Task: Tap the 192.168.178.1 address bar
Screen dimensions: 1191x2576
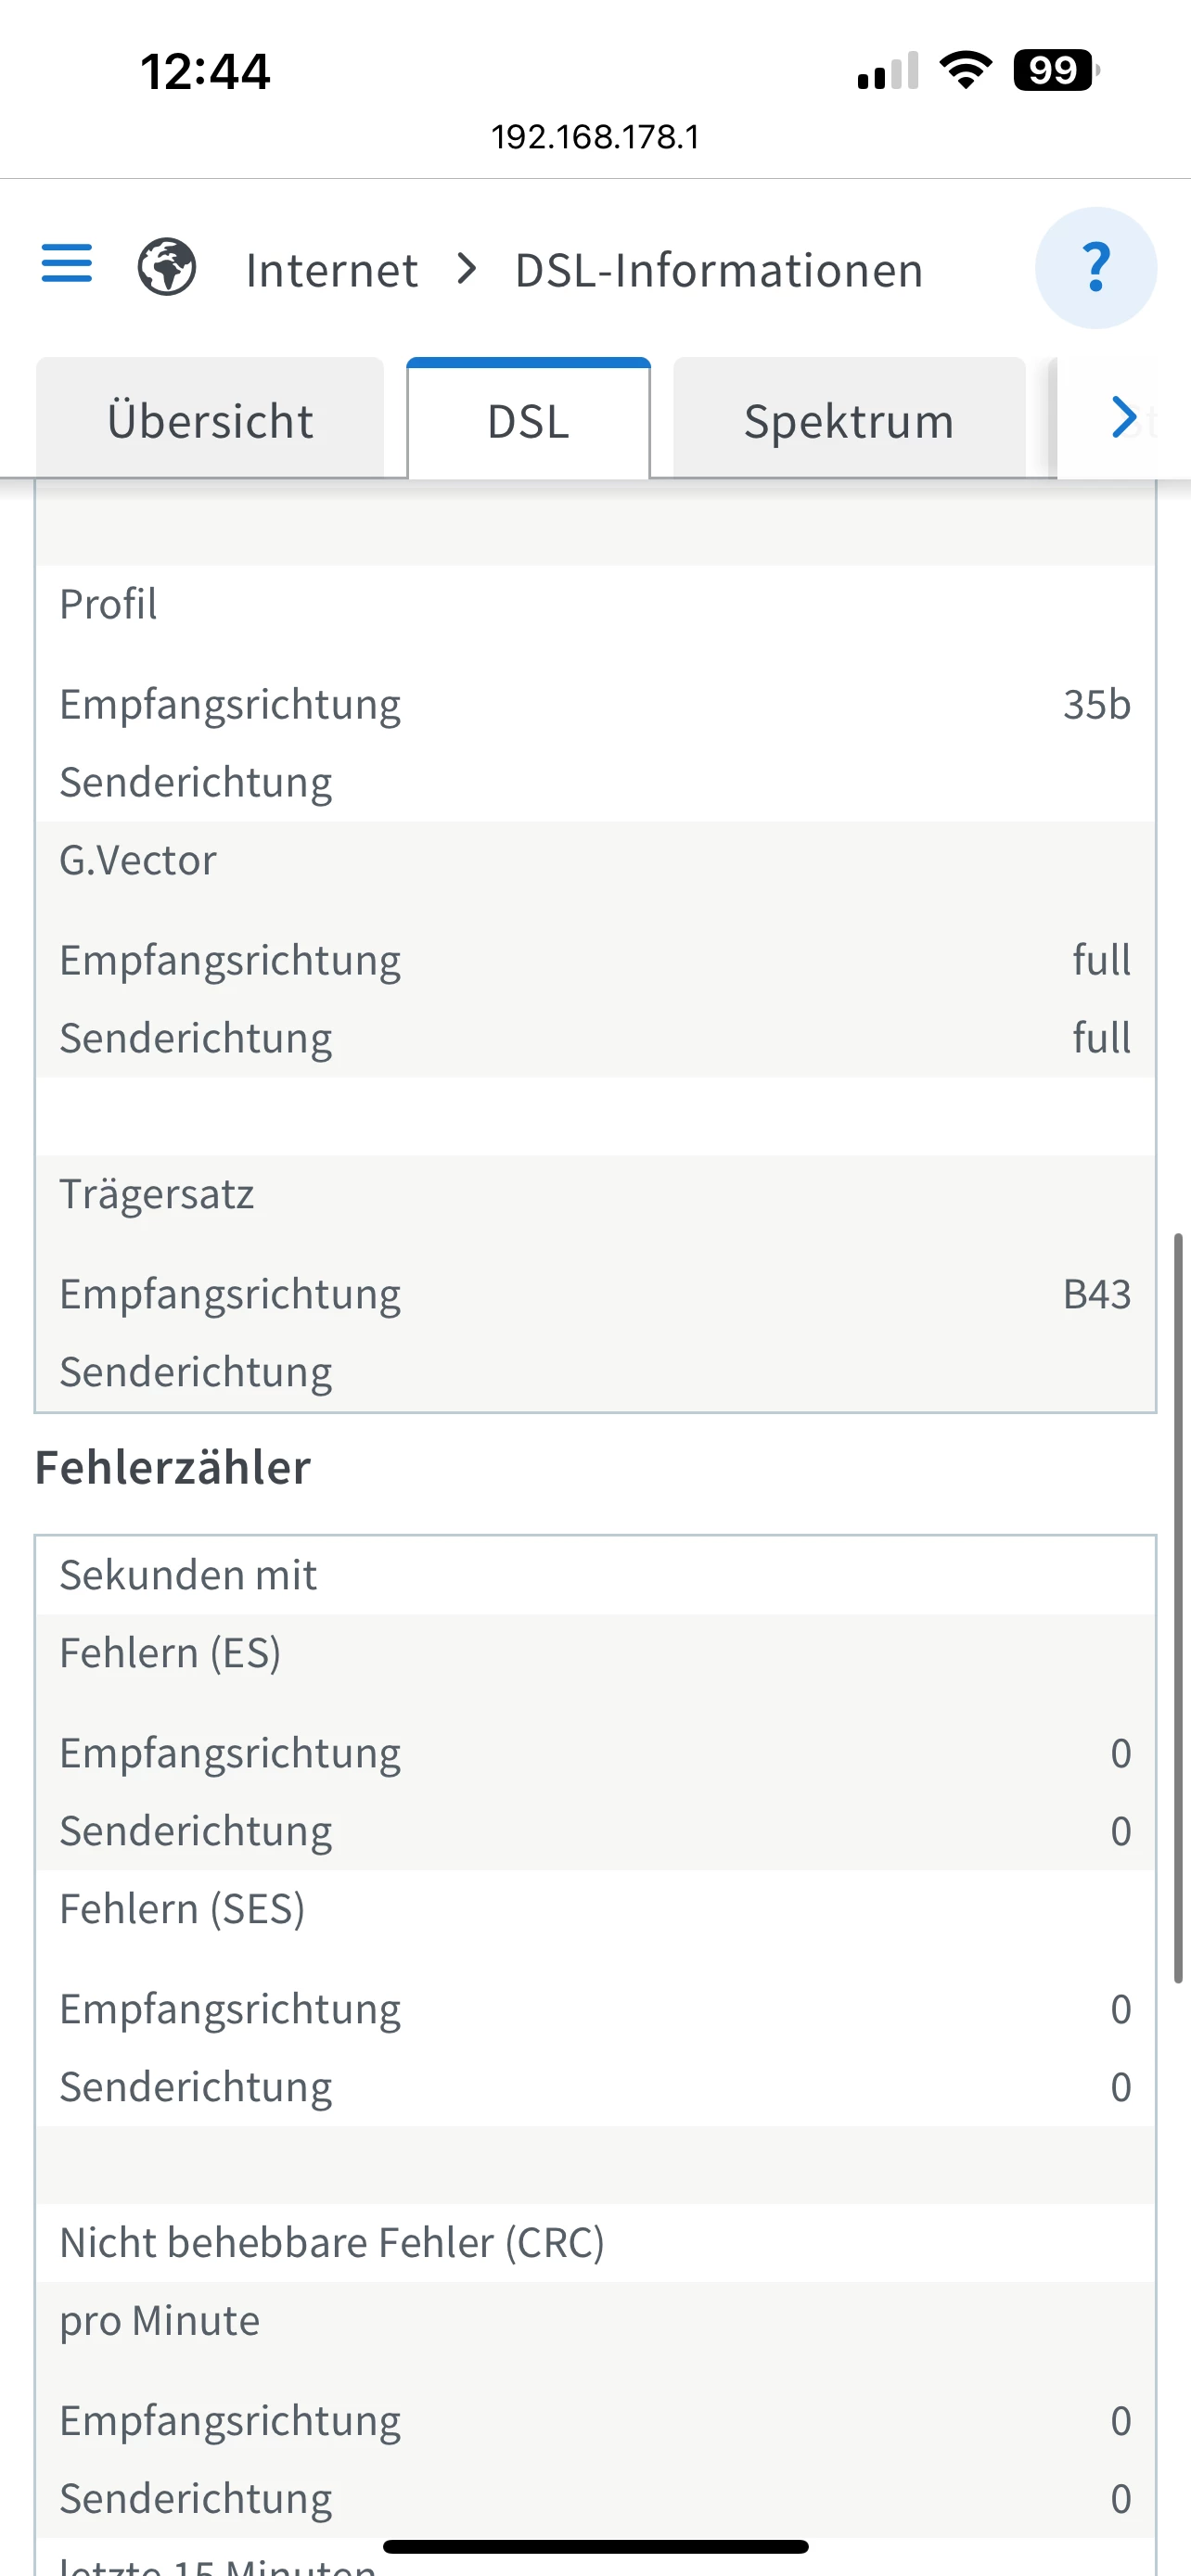Action: [x=595, y=137]
